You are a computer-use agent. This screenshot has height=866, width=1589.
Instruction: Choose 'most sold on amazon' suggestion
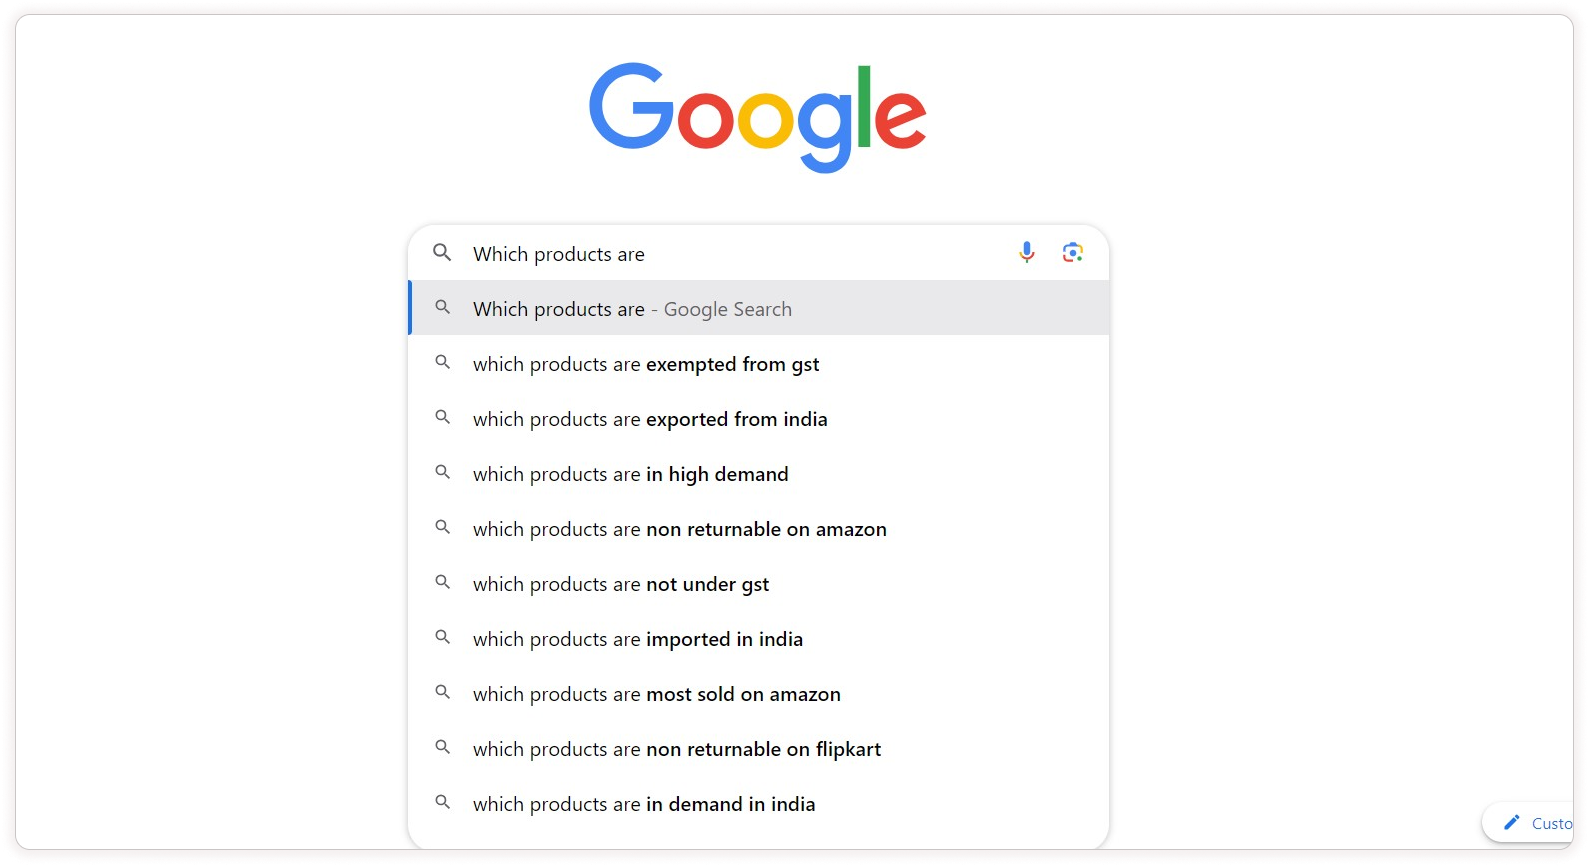[657, 694]
